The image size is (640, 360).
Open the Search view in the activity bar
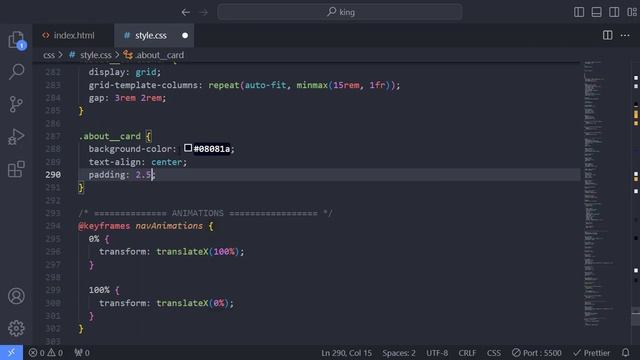(16, 71)
